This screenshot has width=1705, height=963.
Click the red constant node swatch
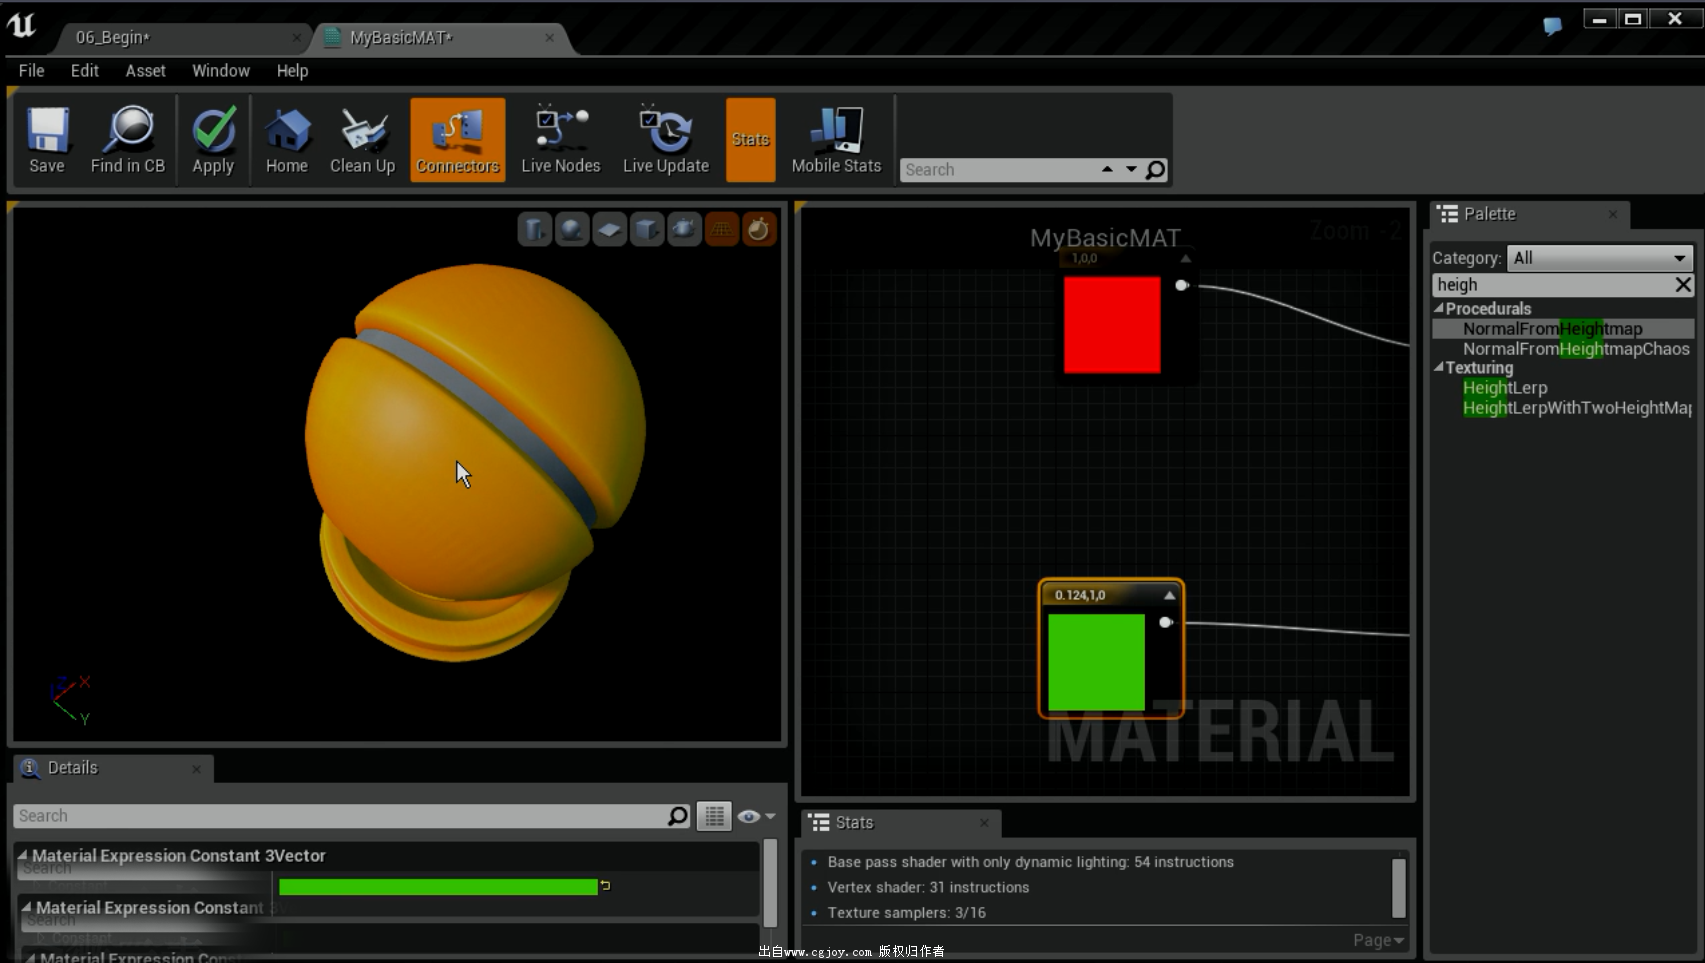coord(1112,325)
